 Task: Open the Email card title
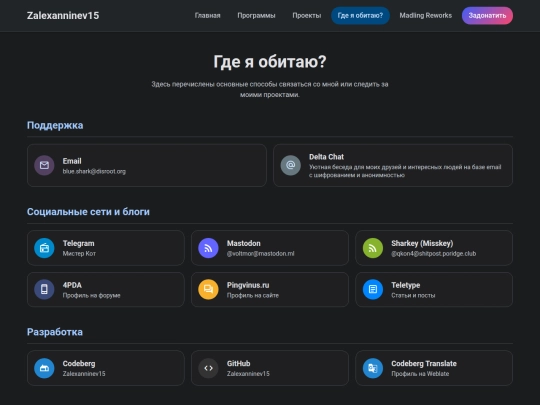pos(72,161)
